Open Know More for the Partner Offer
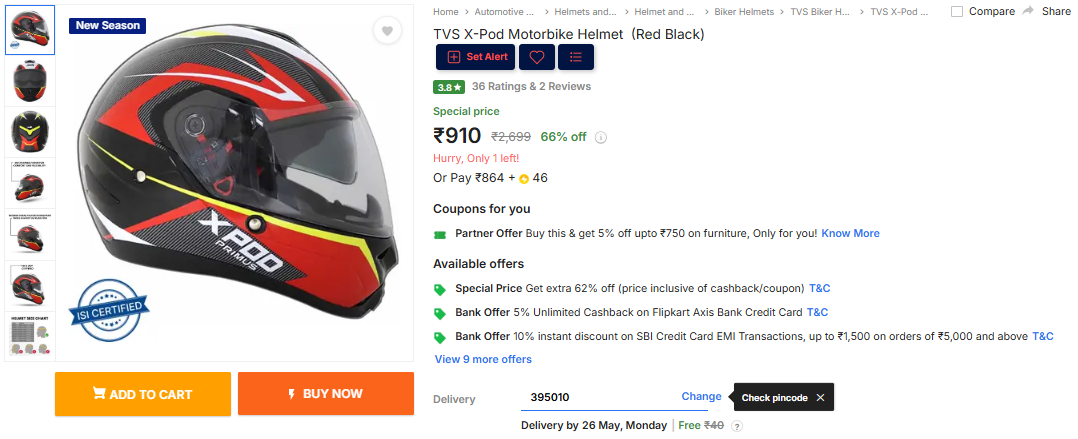Screen dimensions: 1078x439 pyautogui.click(x=850, y=233)
